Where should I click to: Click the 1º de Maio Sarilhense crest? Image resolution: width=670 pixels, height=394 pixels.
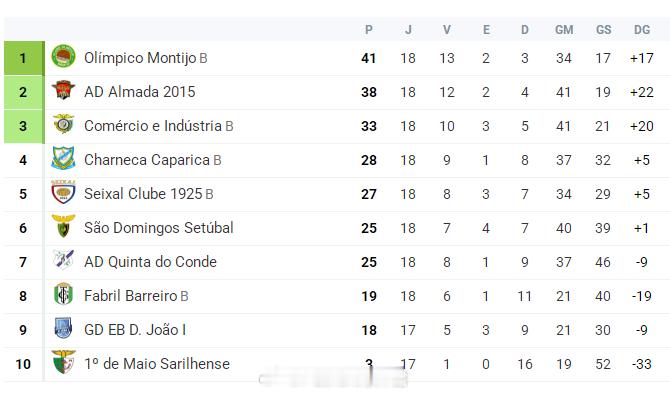[x=63, y=362]
